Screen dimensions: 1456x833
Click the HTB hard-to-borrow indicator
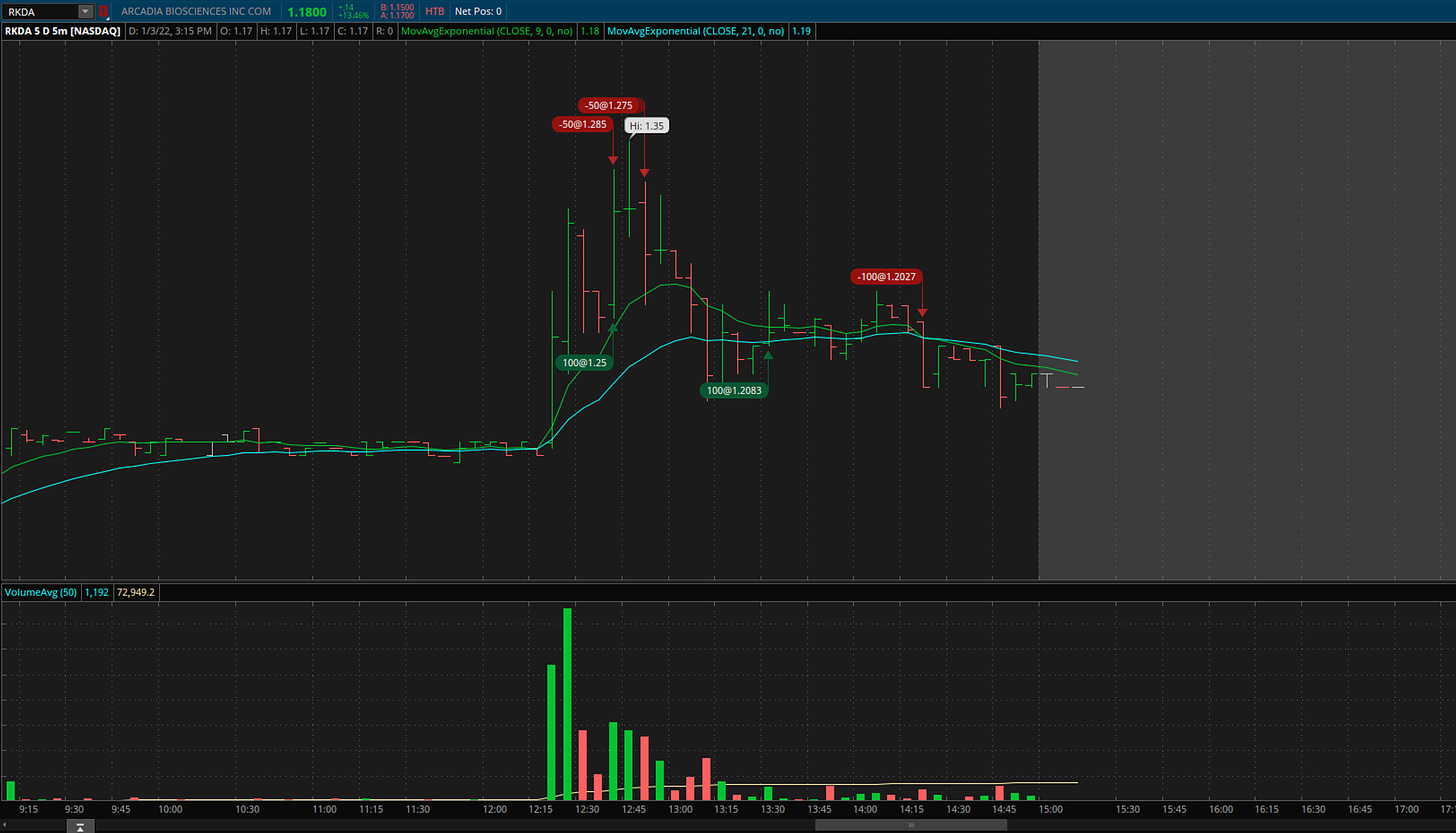[x=435, y=11]
